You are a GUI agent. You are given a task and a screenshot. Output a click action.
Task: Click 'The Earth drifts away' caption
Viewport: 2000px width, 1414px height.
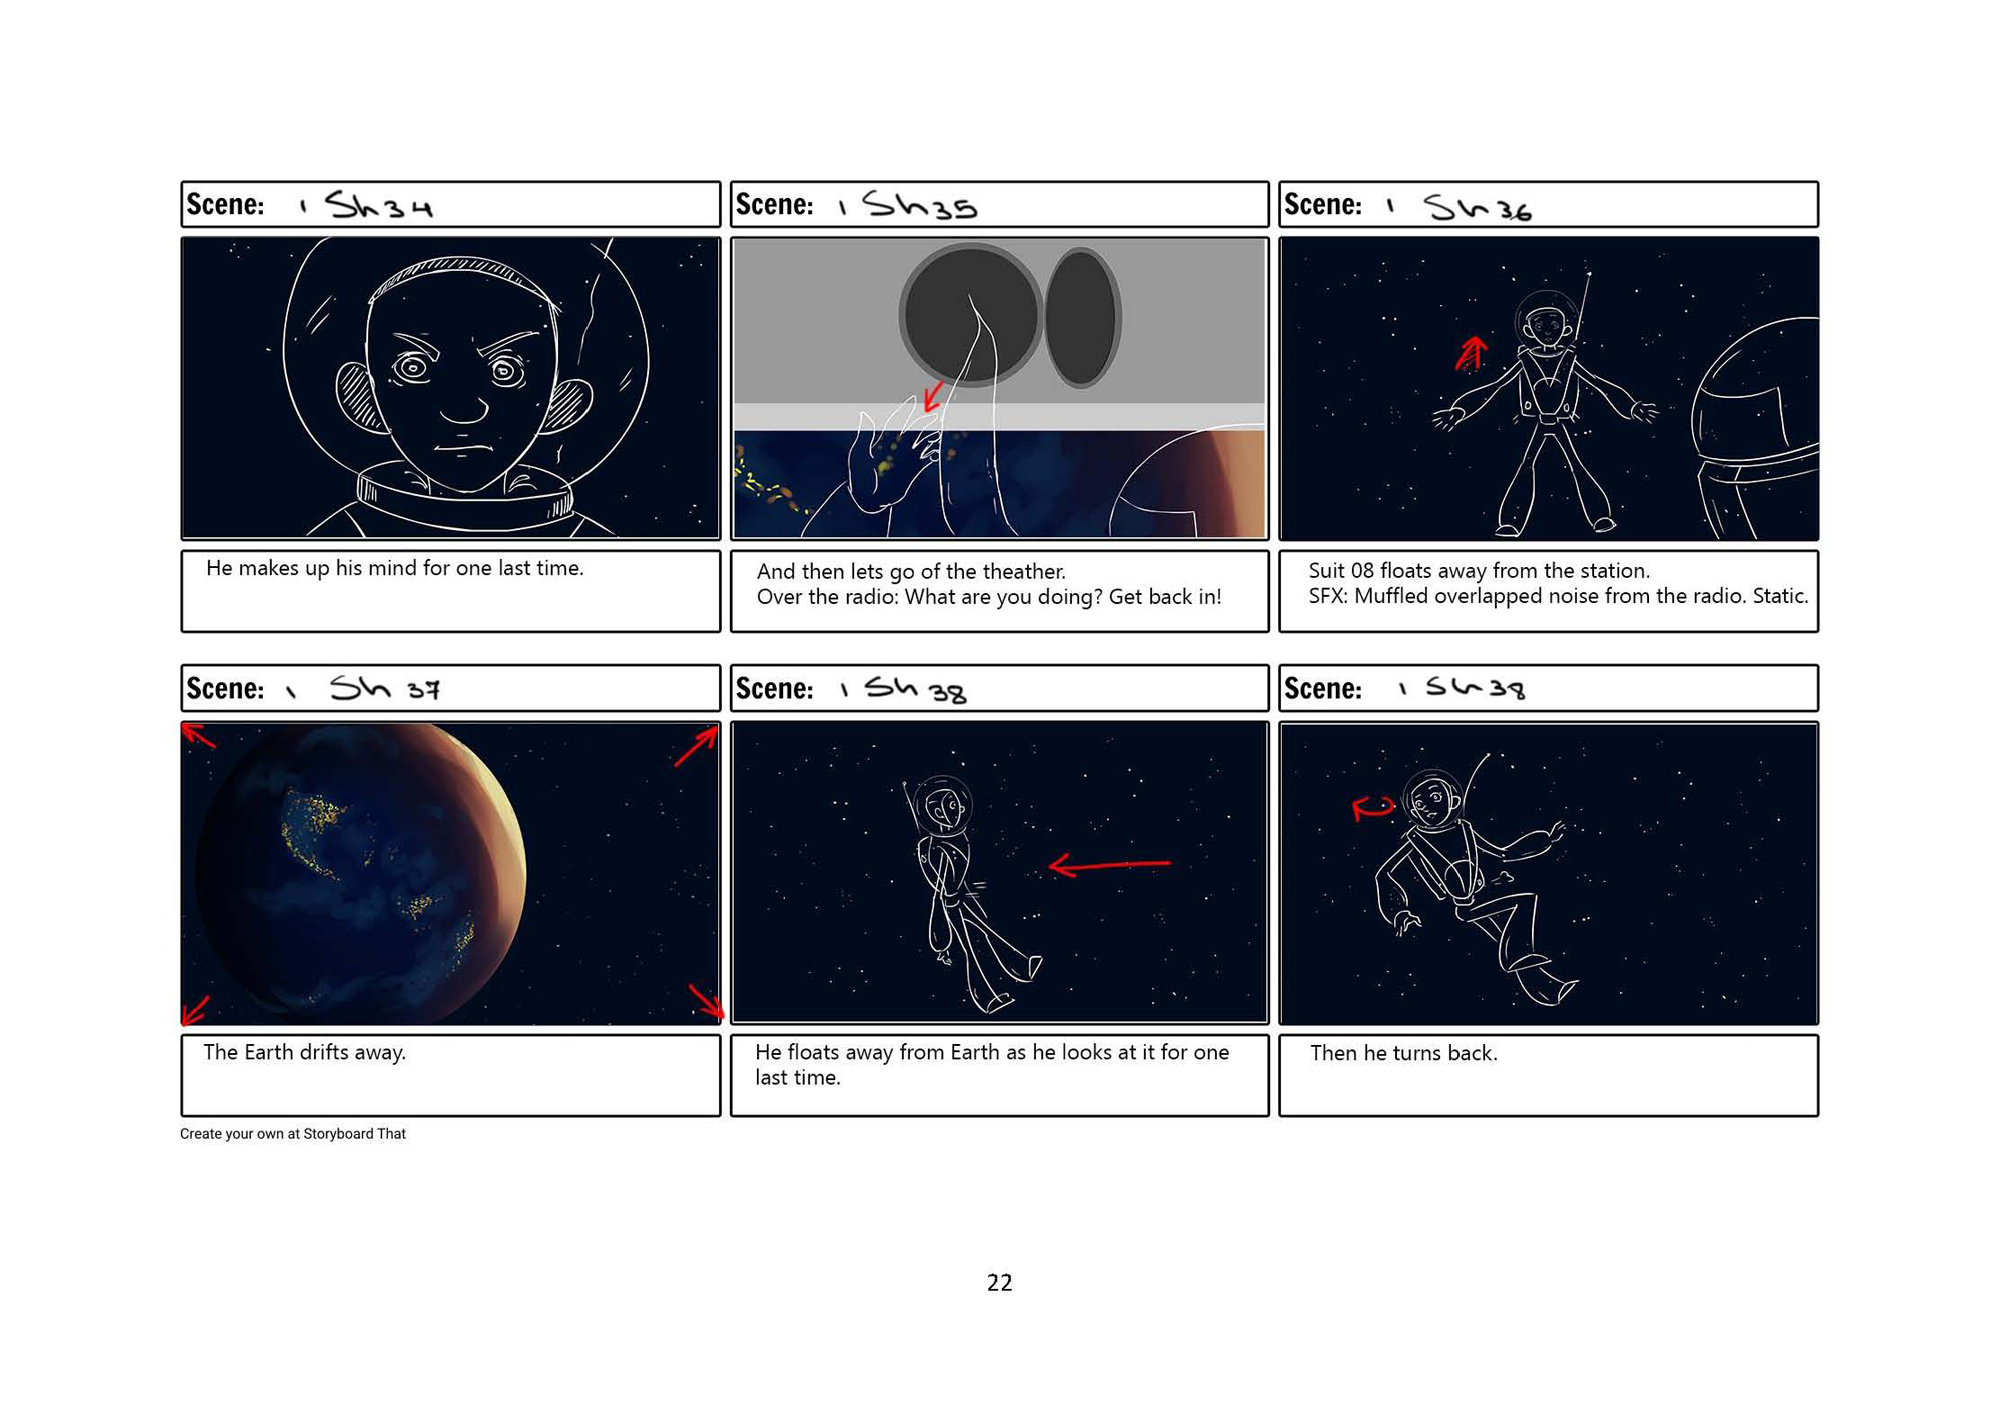point(304,1052)
